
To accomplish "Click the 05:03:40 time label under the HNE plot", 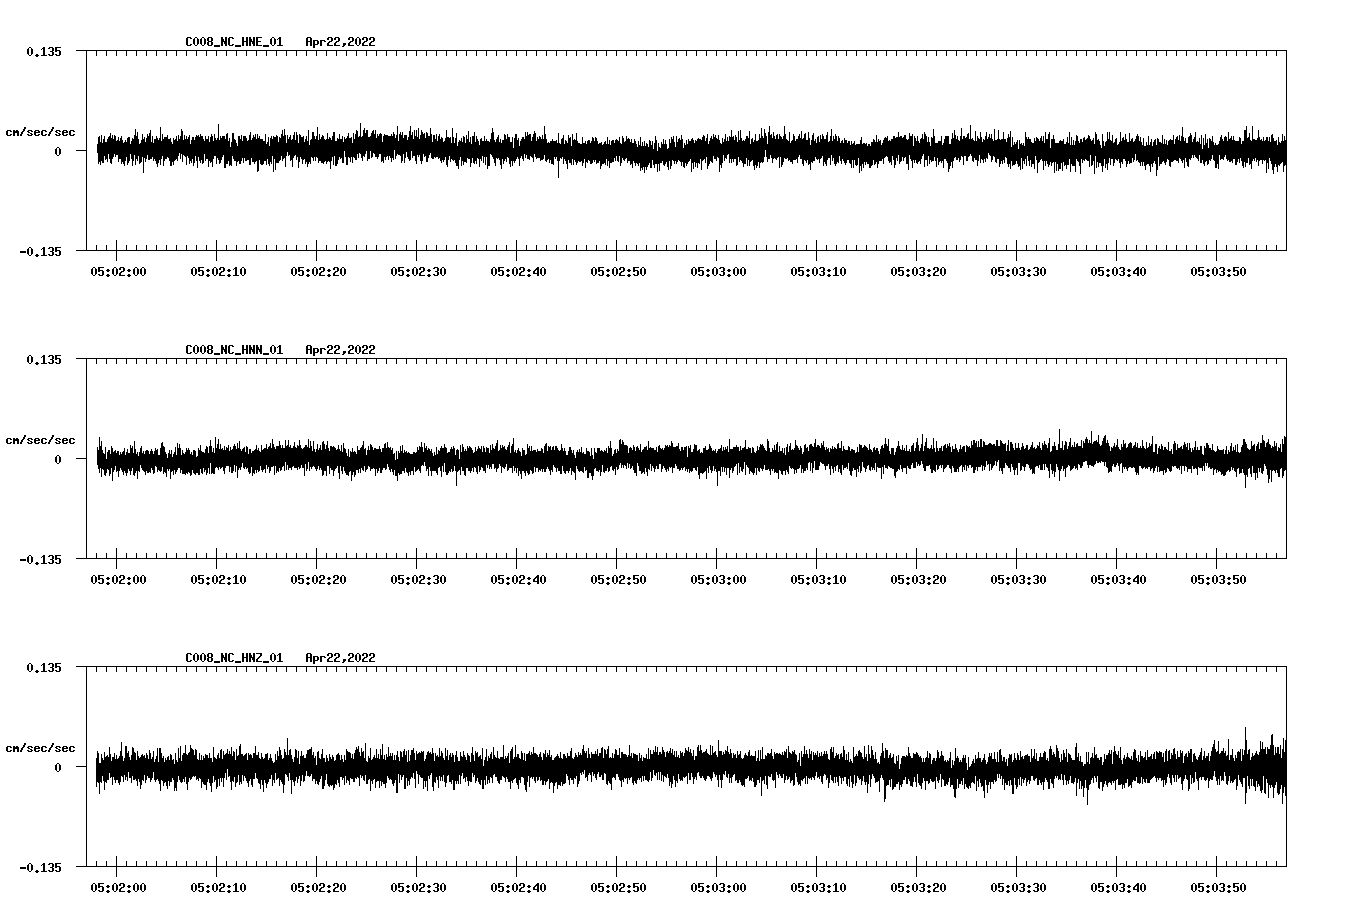I will pyautogui.click(x=1118, y=271).
